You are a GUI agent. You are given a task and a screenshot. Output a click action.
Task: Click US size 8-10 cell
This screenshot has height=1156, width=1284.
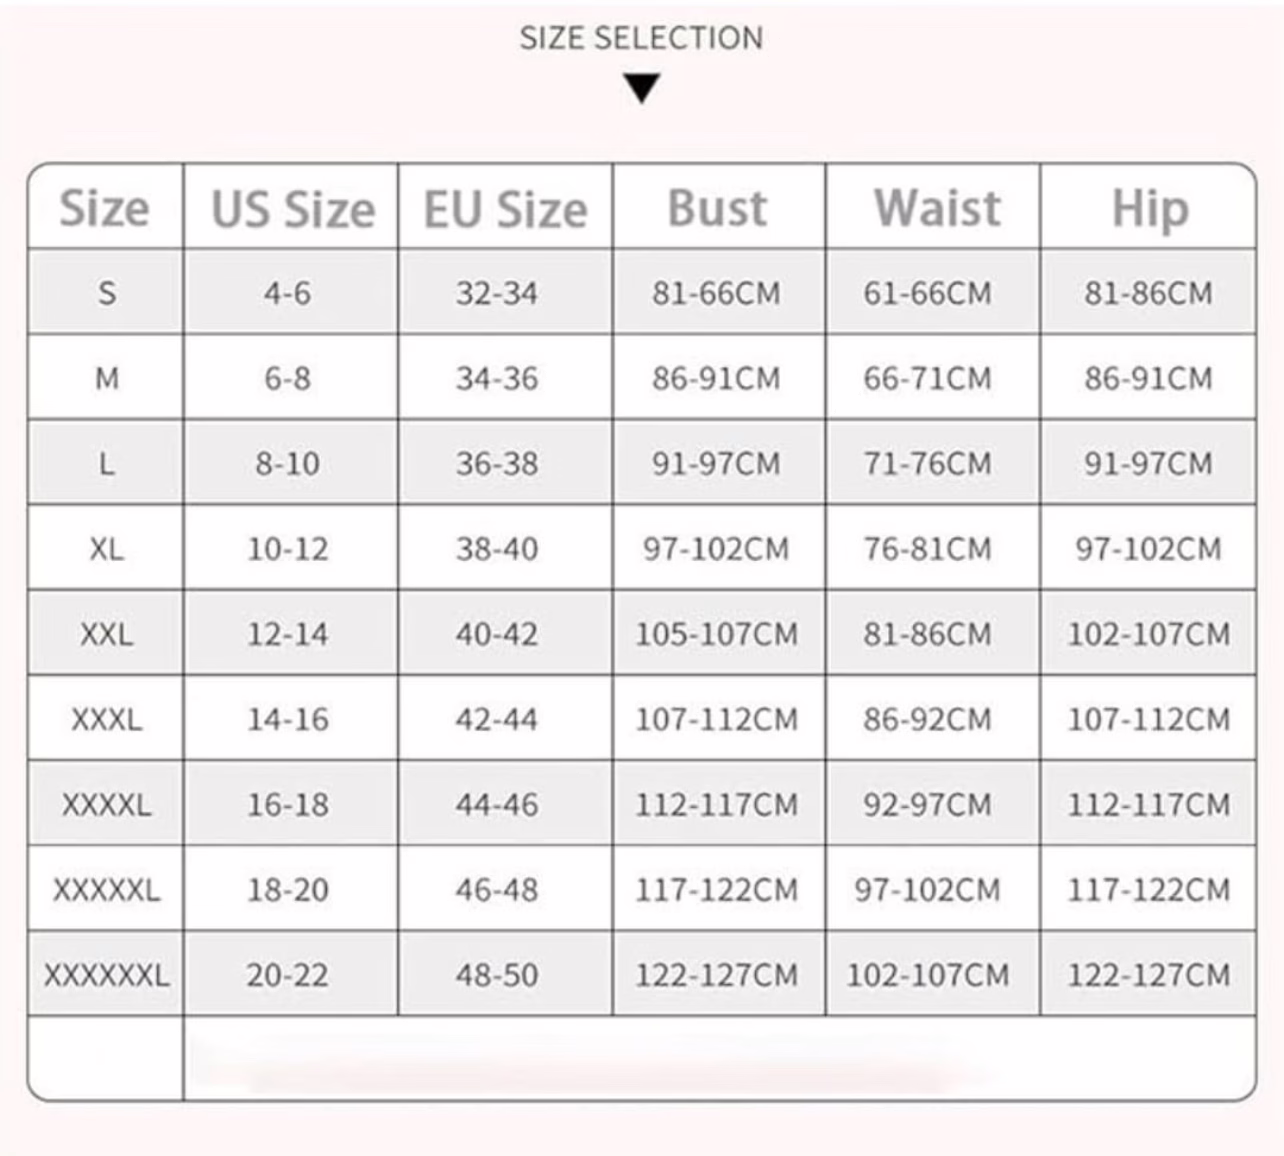coord(287,464)
